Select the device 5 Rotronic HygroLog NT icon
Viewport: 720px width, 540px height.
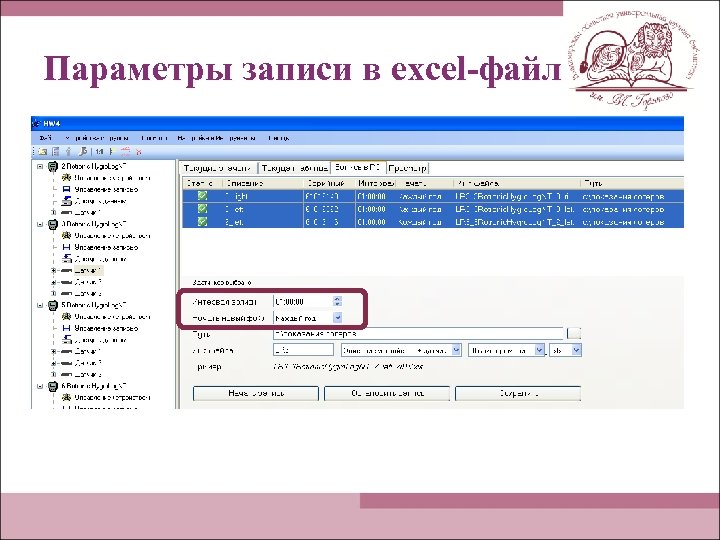click(x=53, y=305)
